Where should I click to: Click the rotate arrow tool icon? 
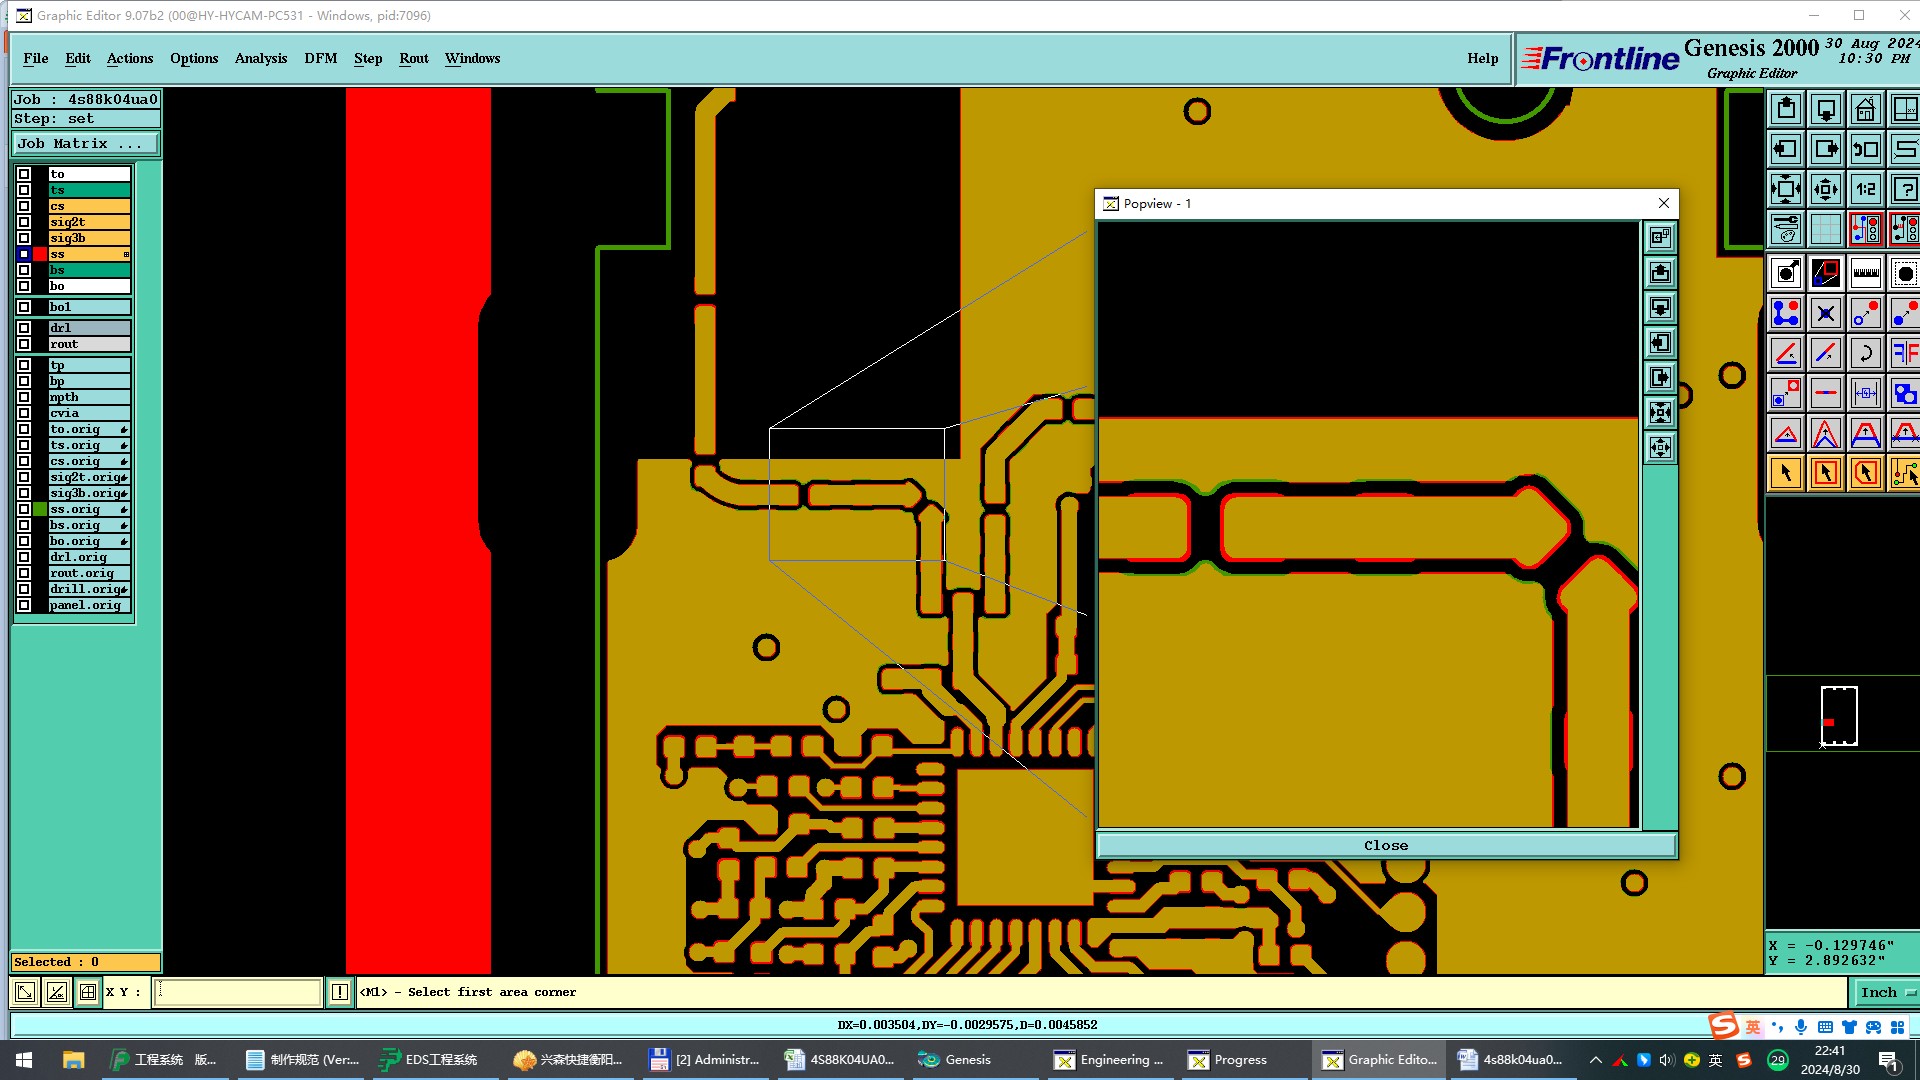tap(1865, 353)
